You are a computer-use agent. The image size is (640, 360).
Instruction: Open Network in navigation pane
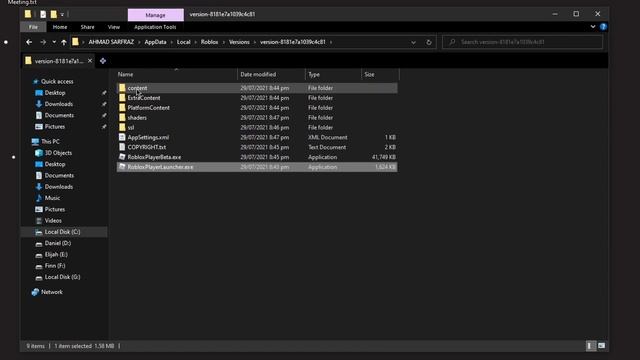pyautogui.click(x=51, y=292)
